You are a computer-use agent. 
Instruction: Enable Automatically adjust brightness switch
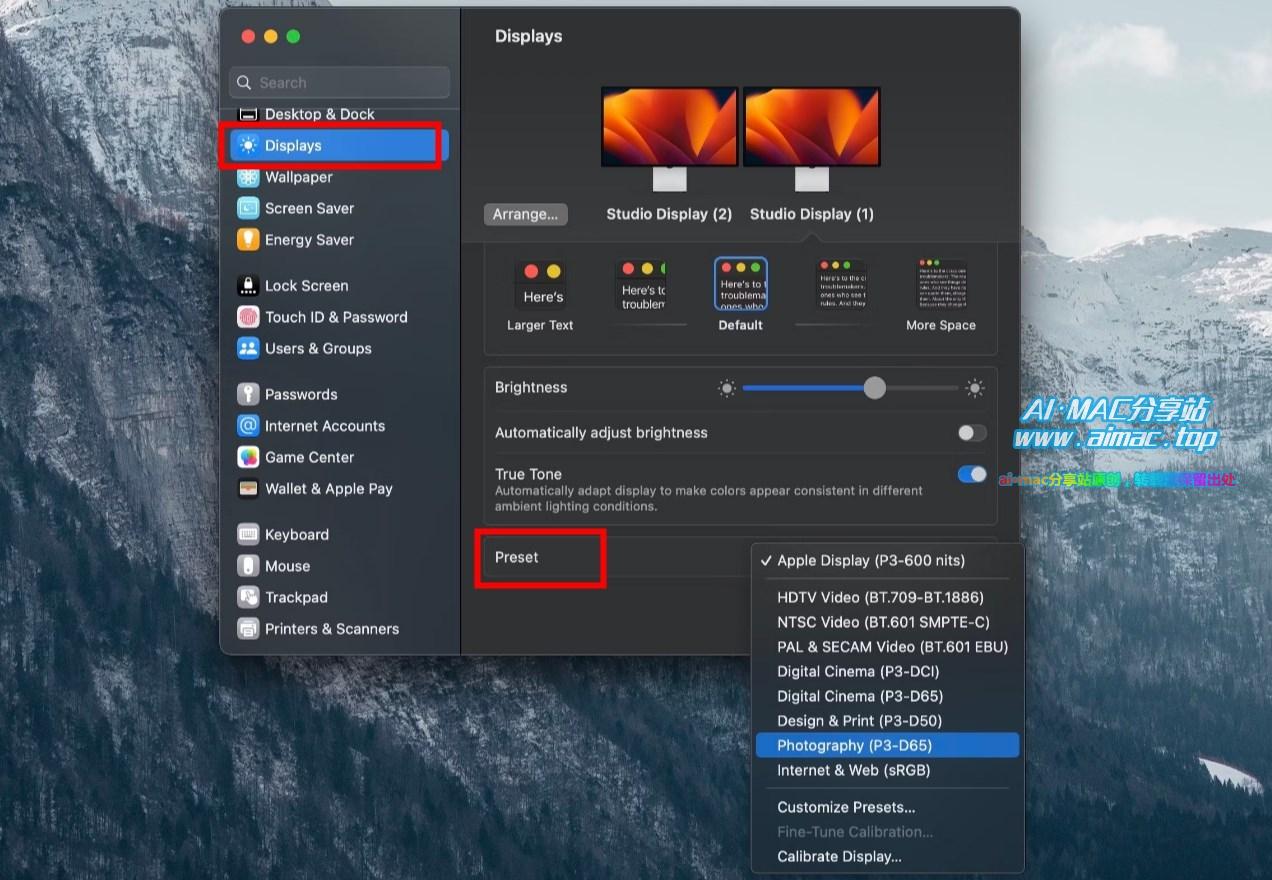[x=972, y=433]
